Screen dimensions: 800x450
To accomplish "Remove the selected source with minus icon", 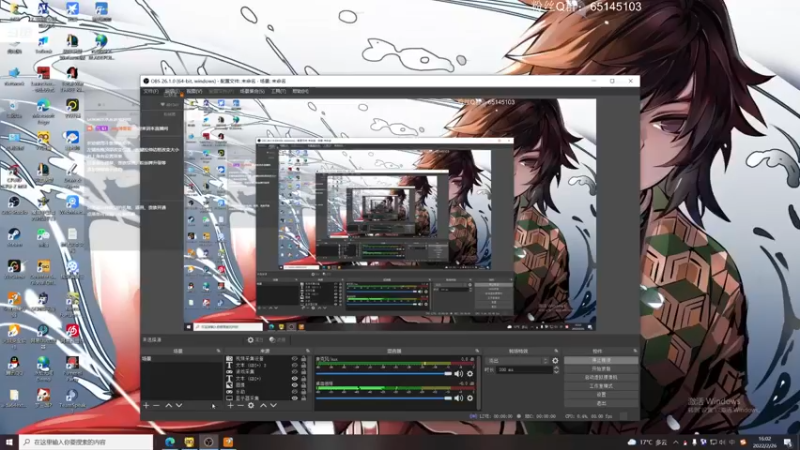I will (240, 405).
